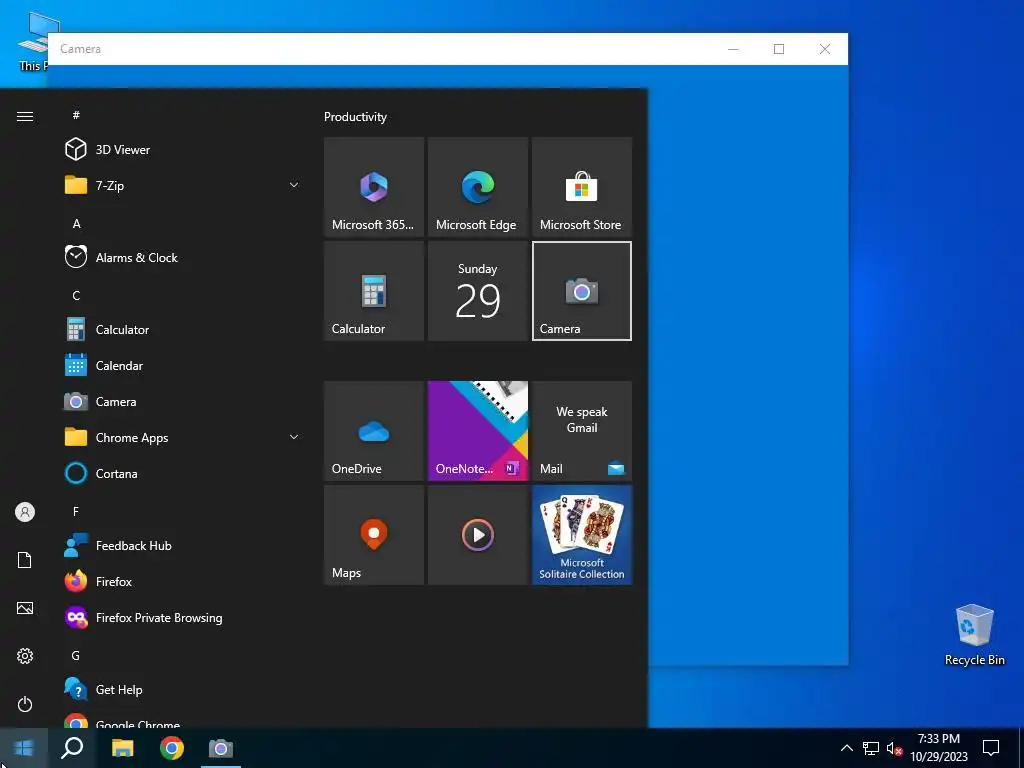Open the Sunday 29 calendar tile
1024x768 pixels.
coord(477,291)
